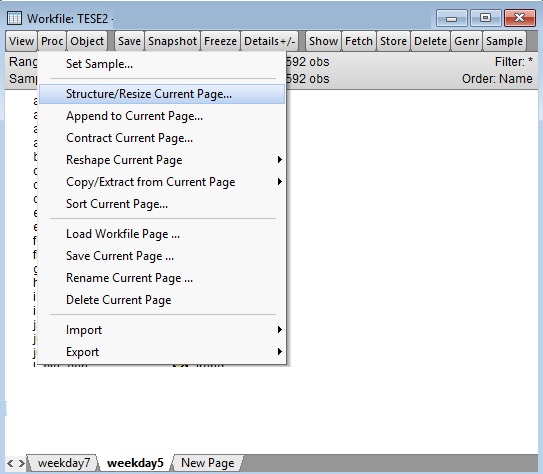The height and width of the screenshot is (474, 543).
Task: Open the Export submenu
Action: [x=161, y=352]
